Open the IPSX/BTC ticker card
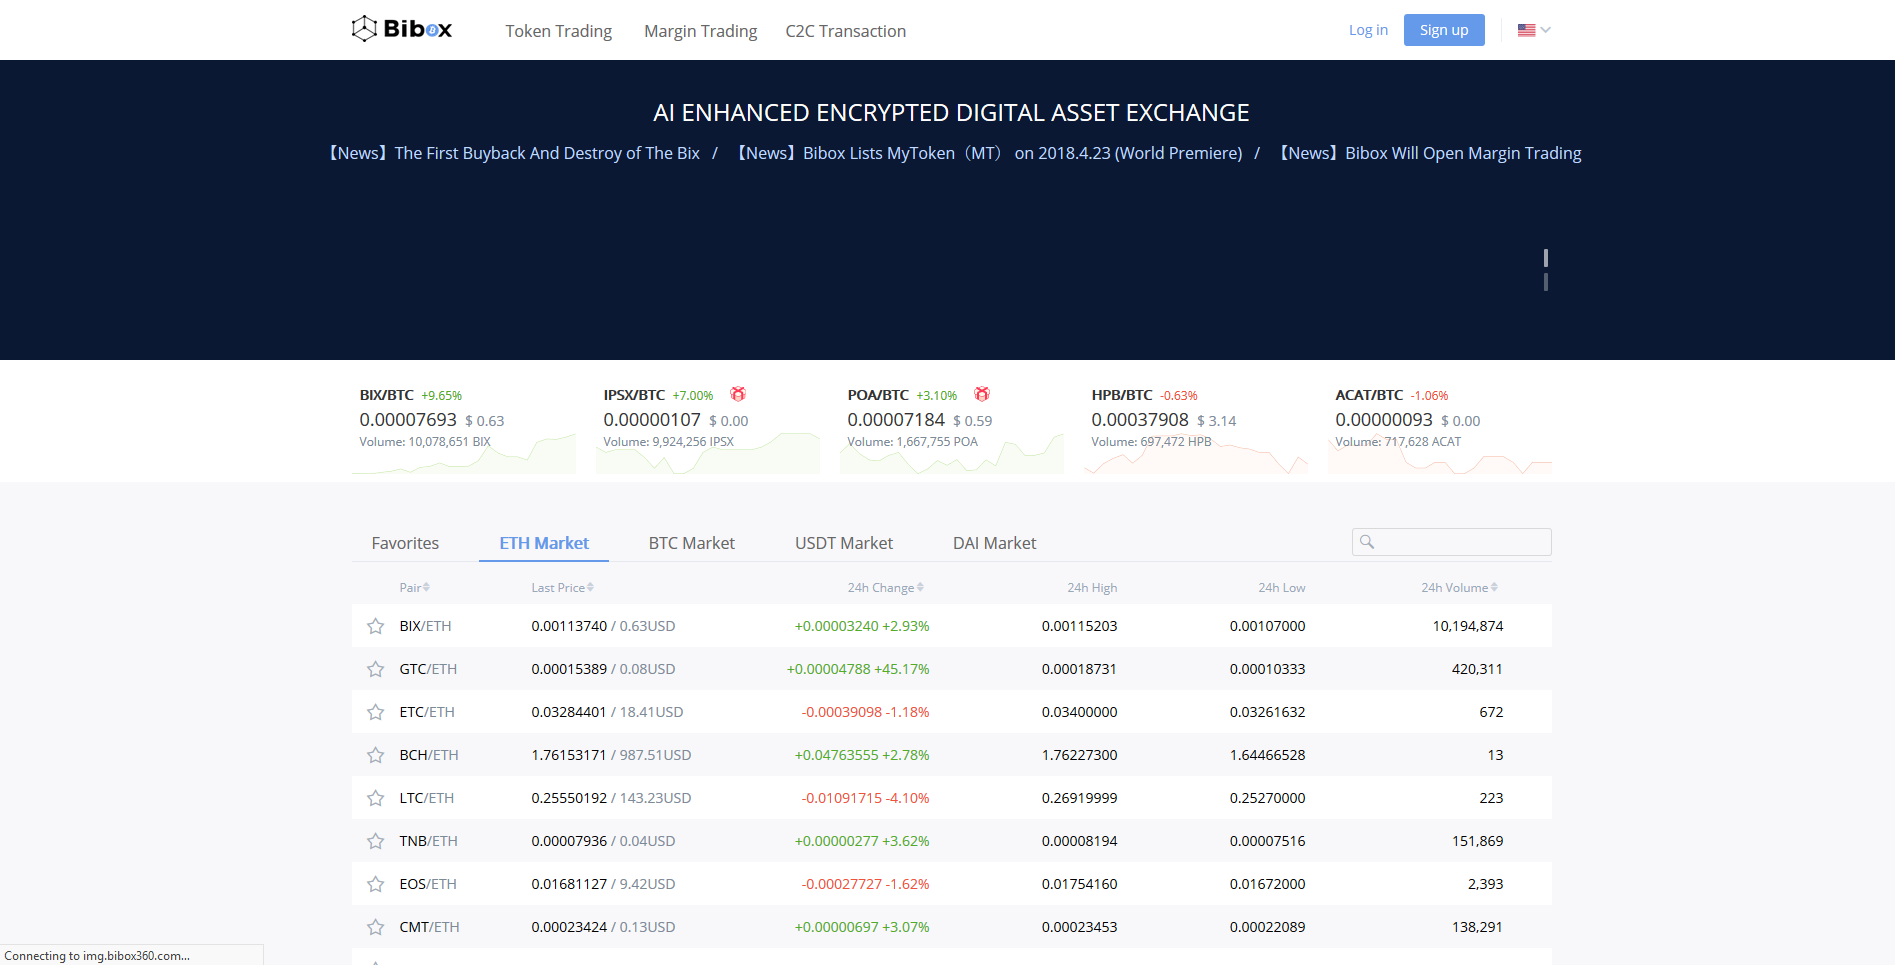Image resolution: width=1895 pixels, height=965 pixels. click(x=708, y=430)
